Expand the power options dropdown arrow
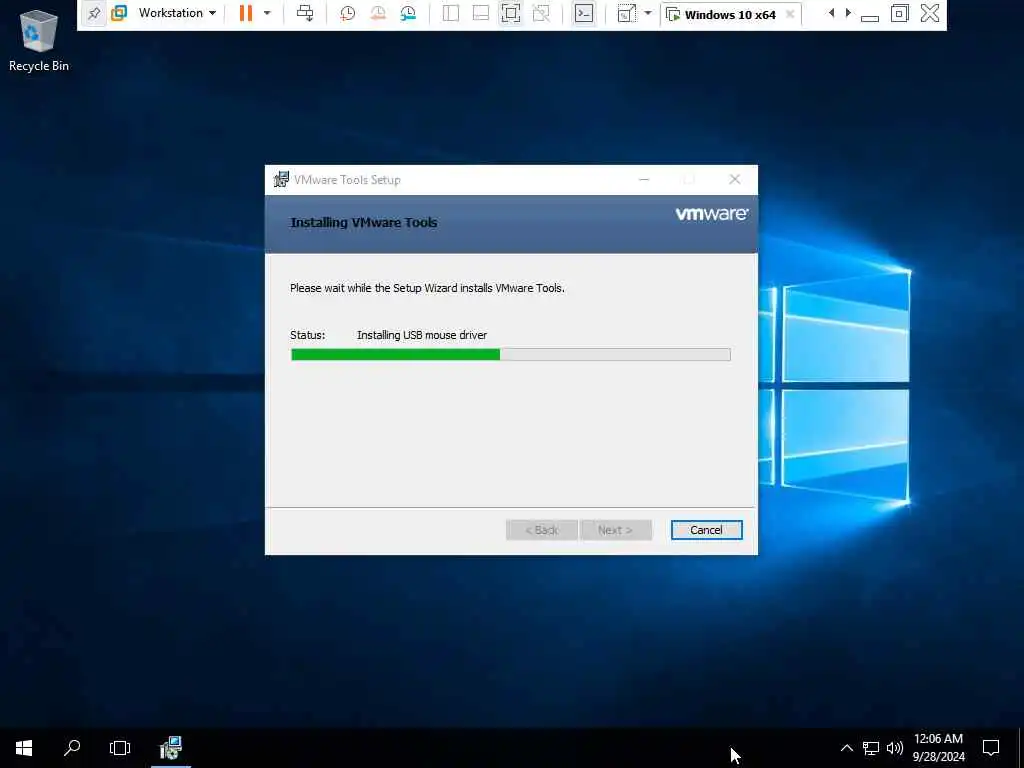This screenshot has height=768, width=1024. [x=266, y=13]
